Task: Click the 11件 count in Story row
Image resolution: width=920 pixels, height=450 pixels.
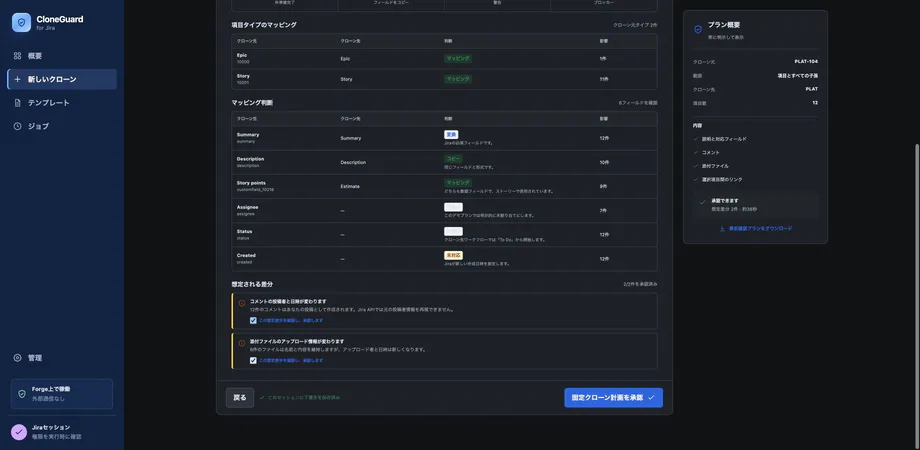Action: click(x=603, y=79)
